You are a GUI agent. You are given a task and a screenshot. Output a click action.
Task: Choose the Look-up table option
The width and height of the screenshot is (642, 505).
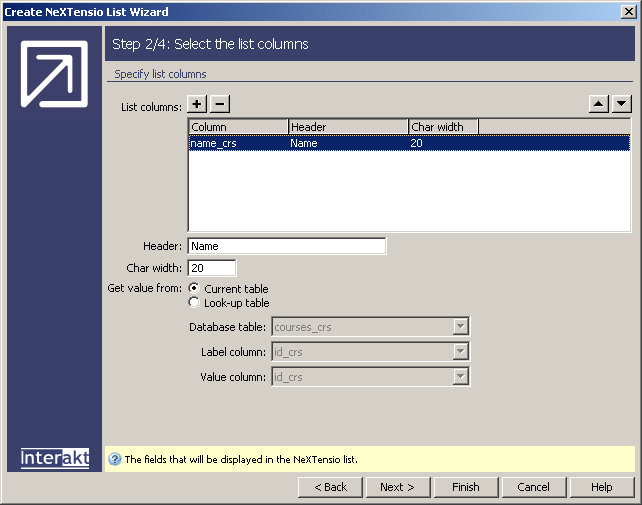194,303
